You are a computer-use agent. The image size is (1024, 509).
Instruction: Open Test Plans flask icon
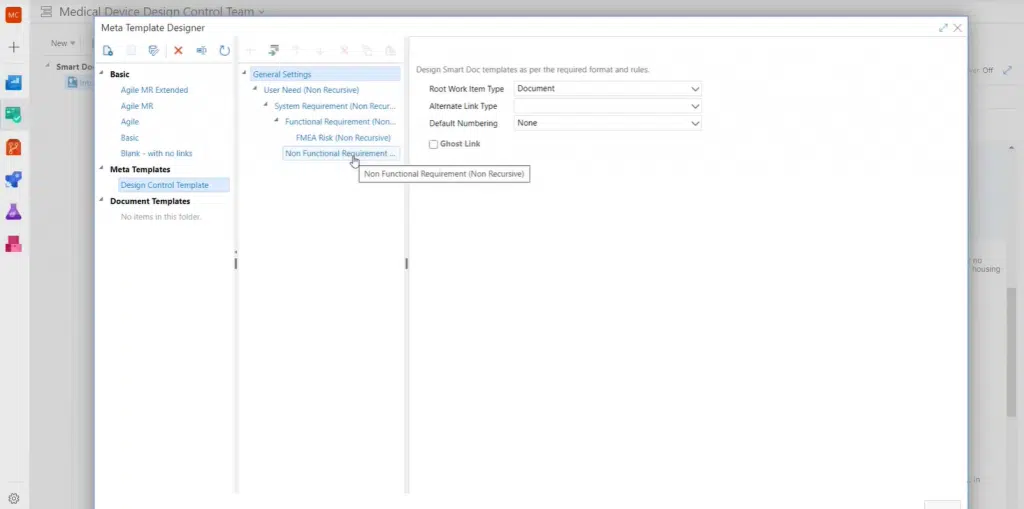point(14,212)
